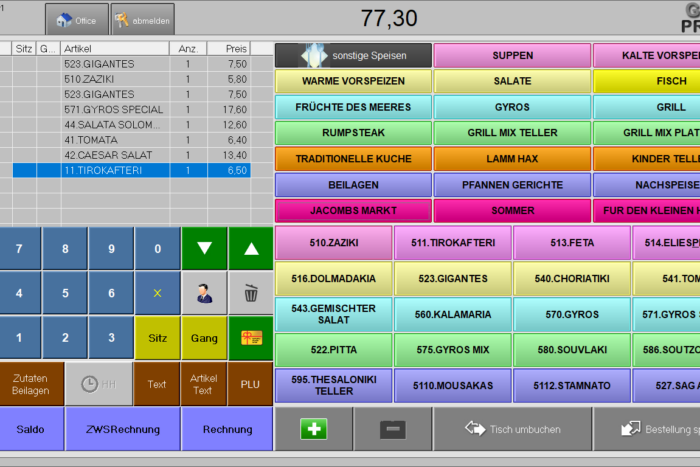Open the Office home button
The image size is (700, 467).
pos(76,19)
